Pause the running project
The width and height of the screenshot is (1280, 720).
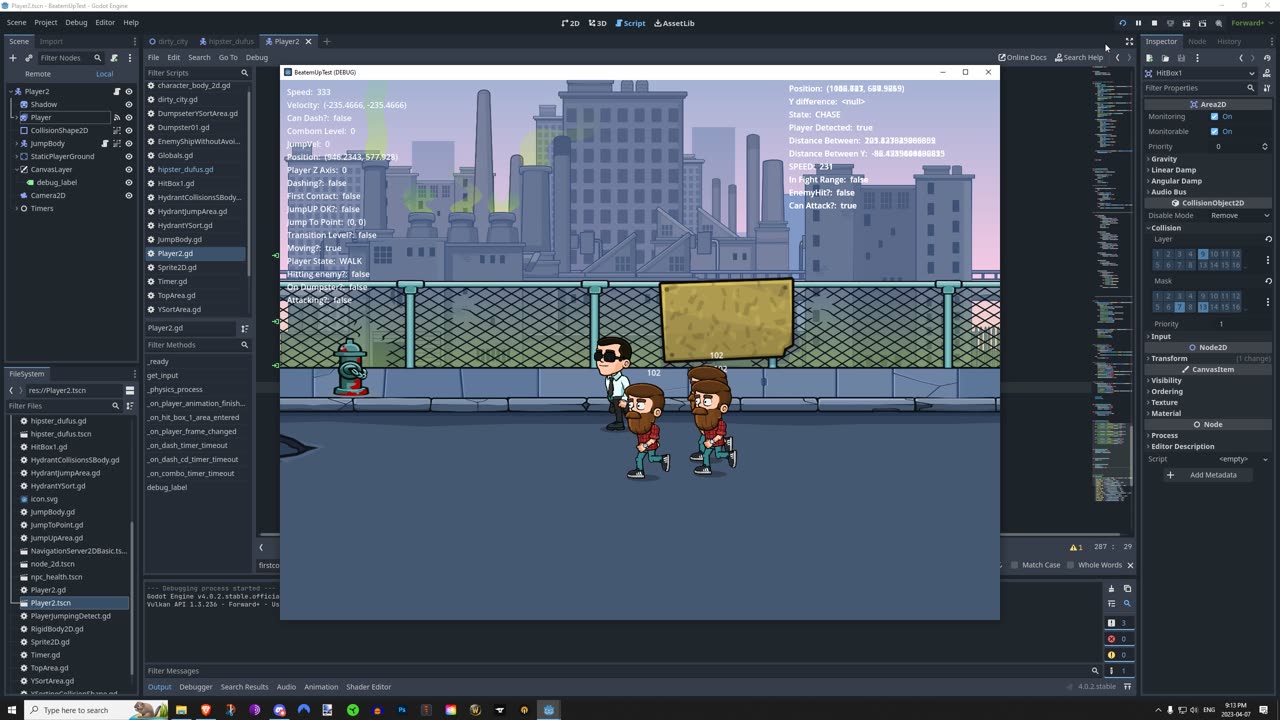pos(1138,23)
